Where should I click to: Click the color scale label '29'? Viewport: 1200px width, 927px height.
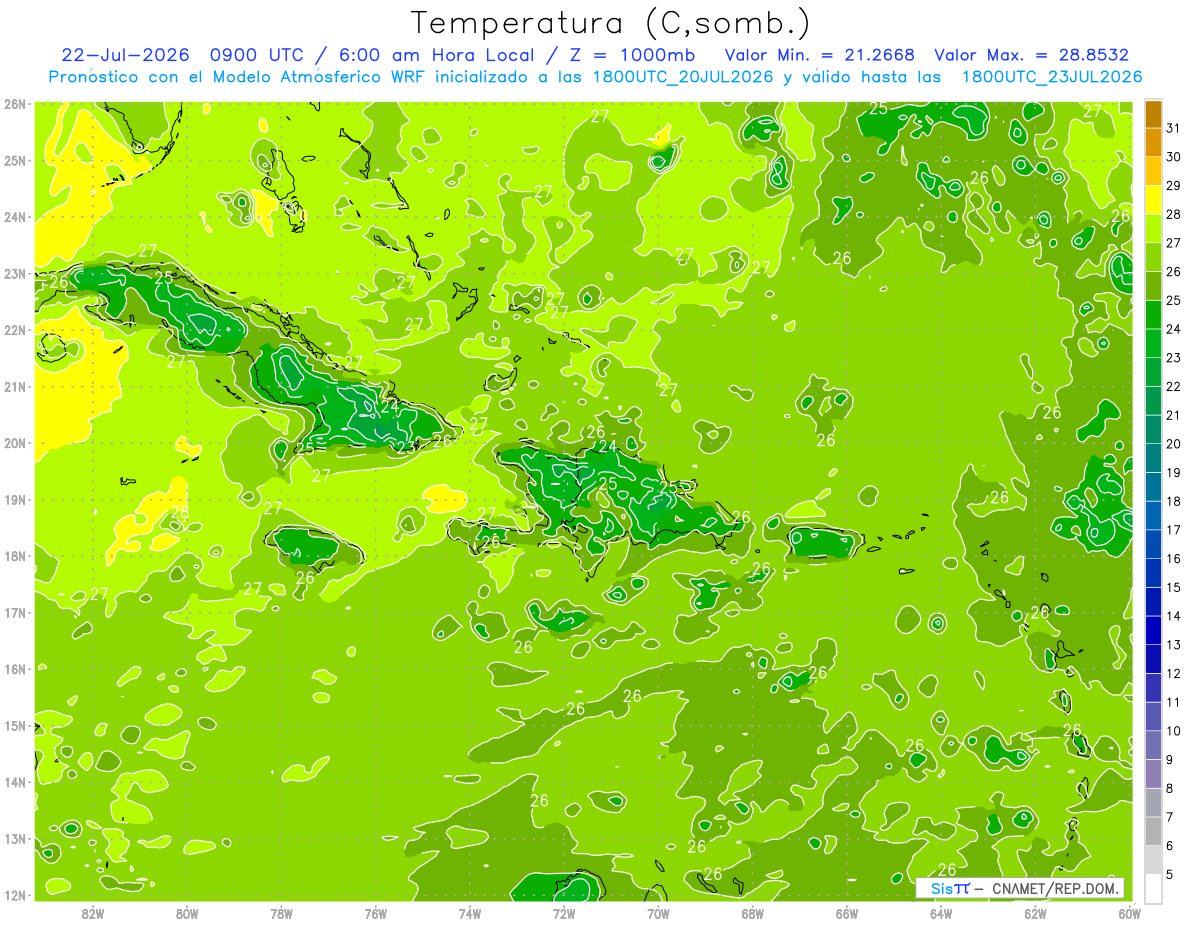1174,185
